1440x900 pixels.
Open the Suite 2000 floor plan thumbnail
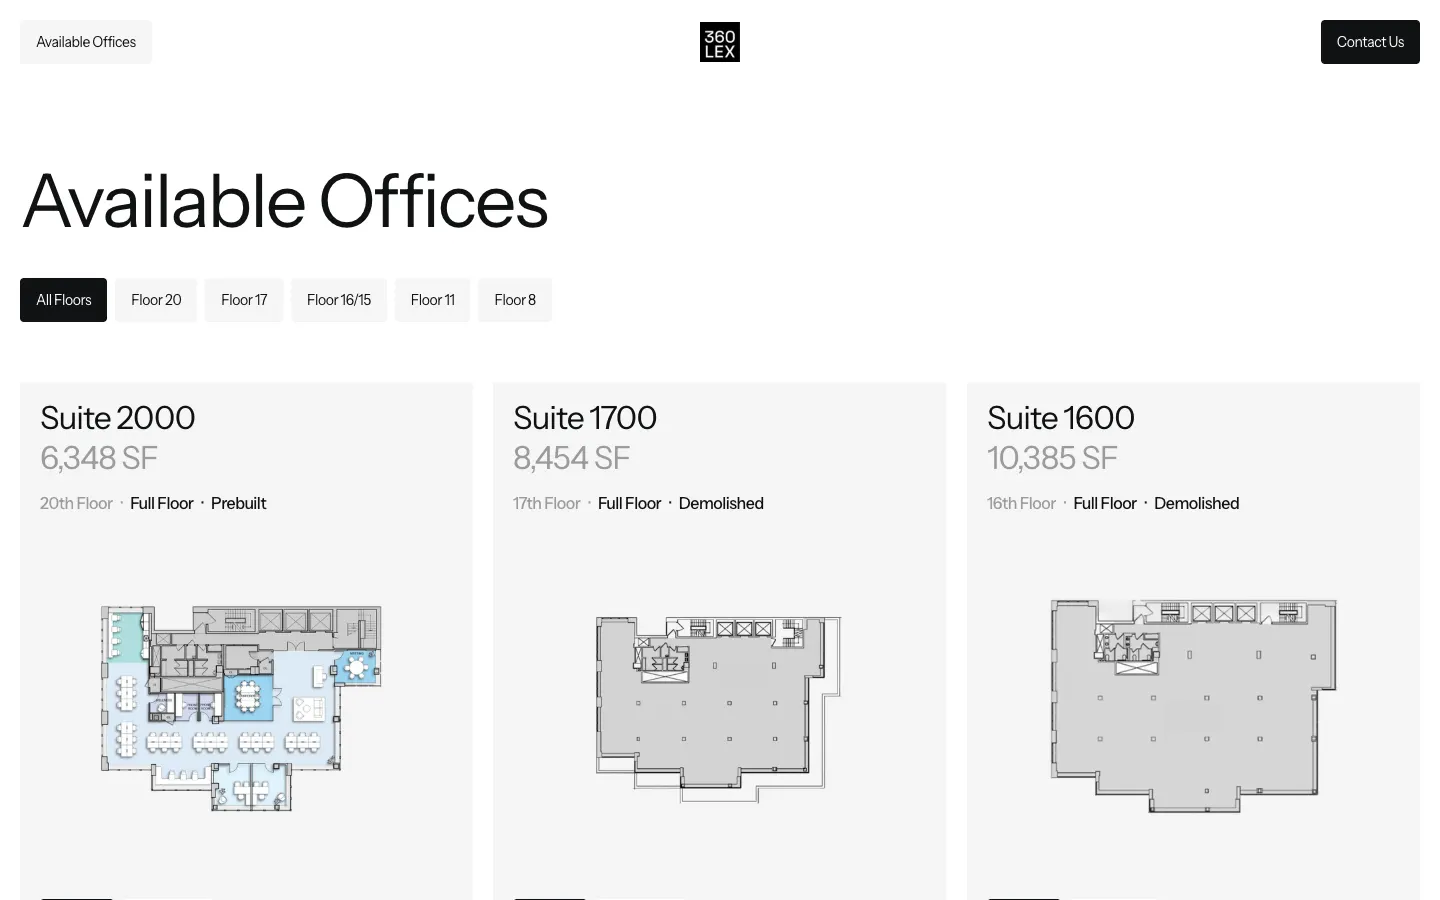click(x=241, y=708)
